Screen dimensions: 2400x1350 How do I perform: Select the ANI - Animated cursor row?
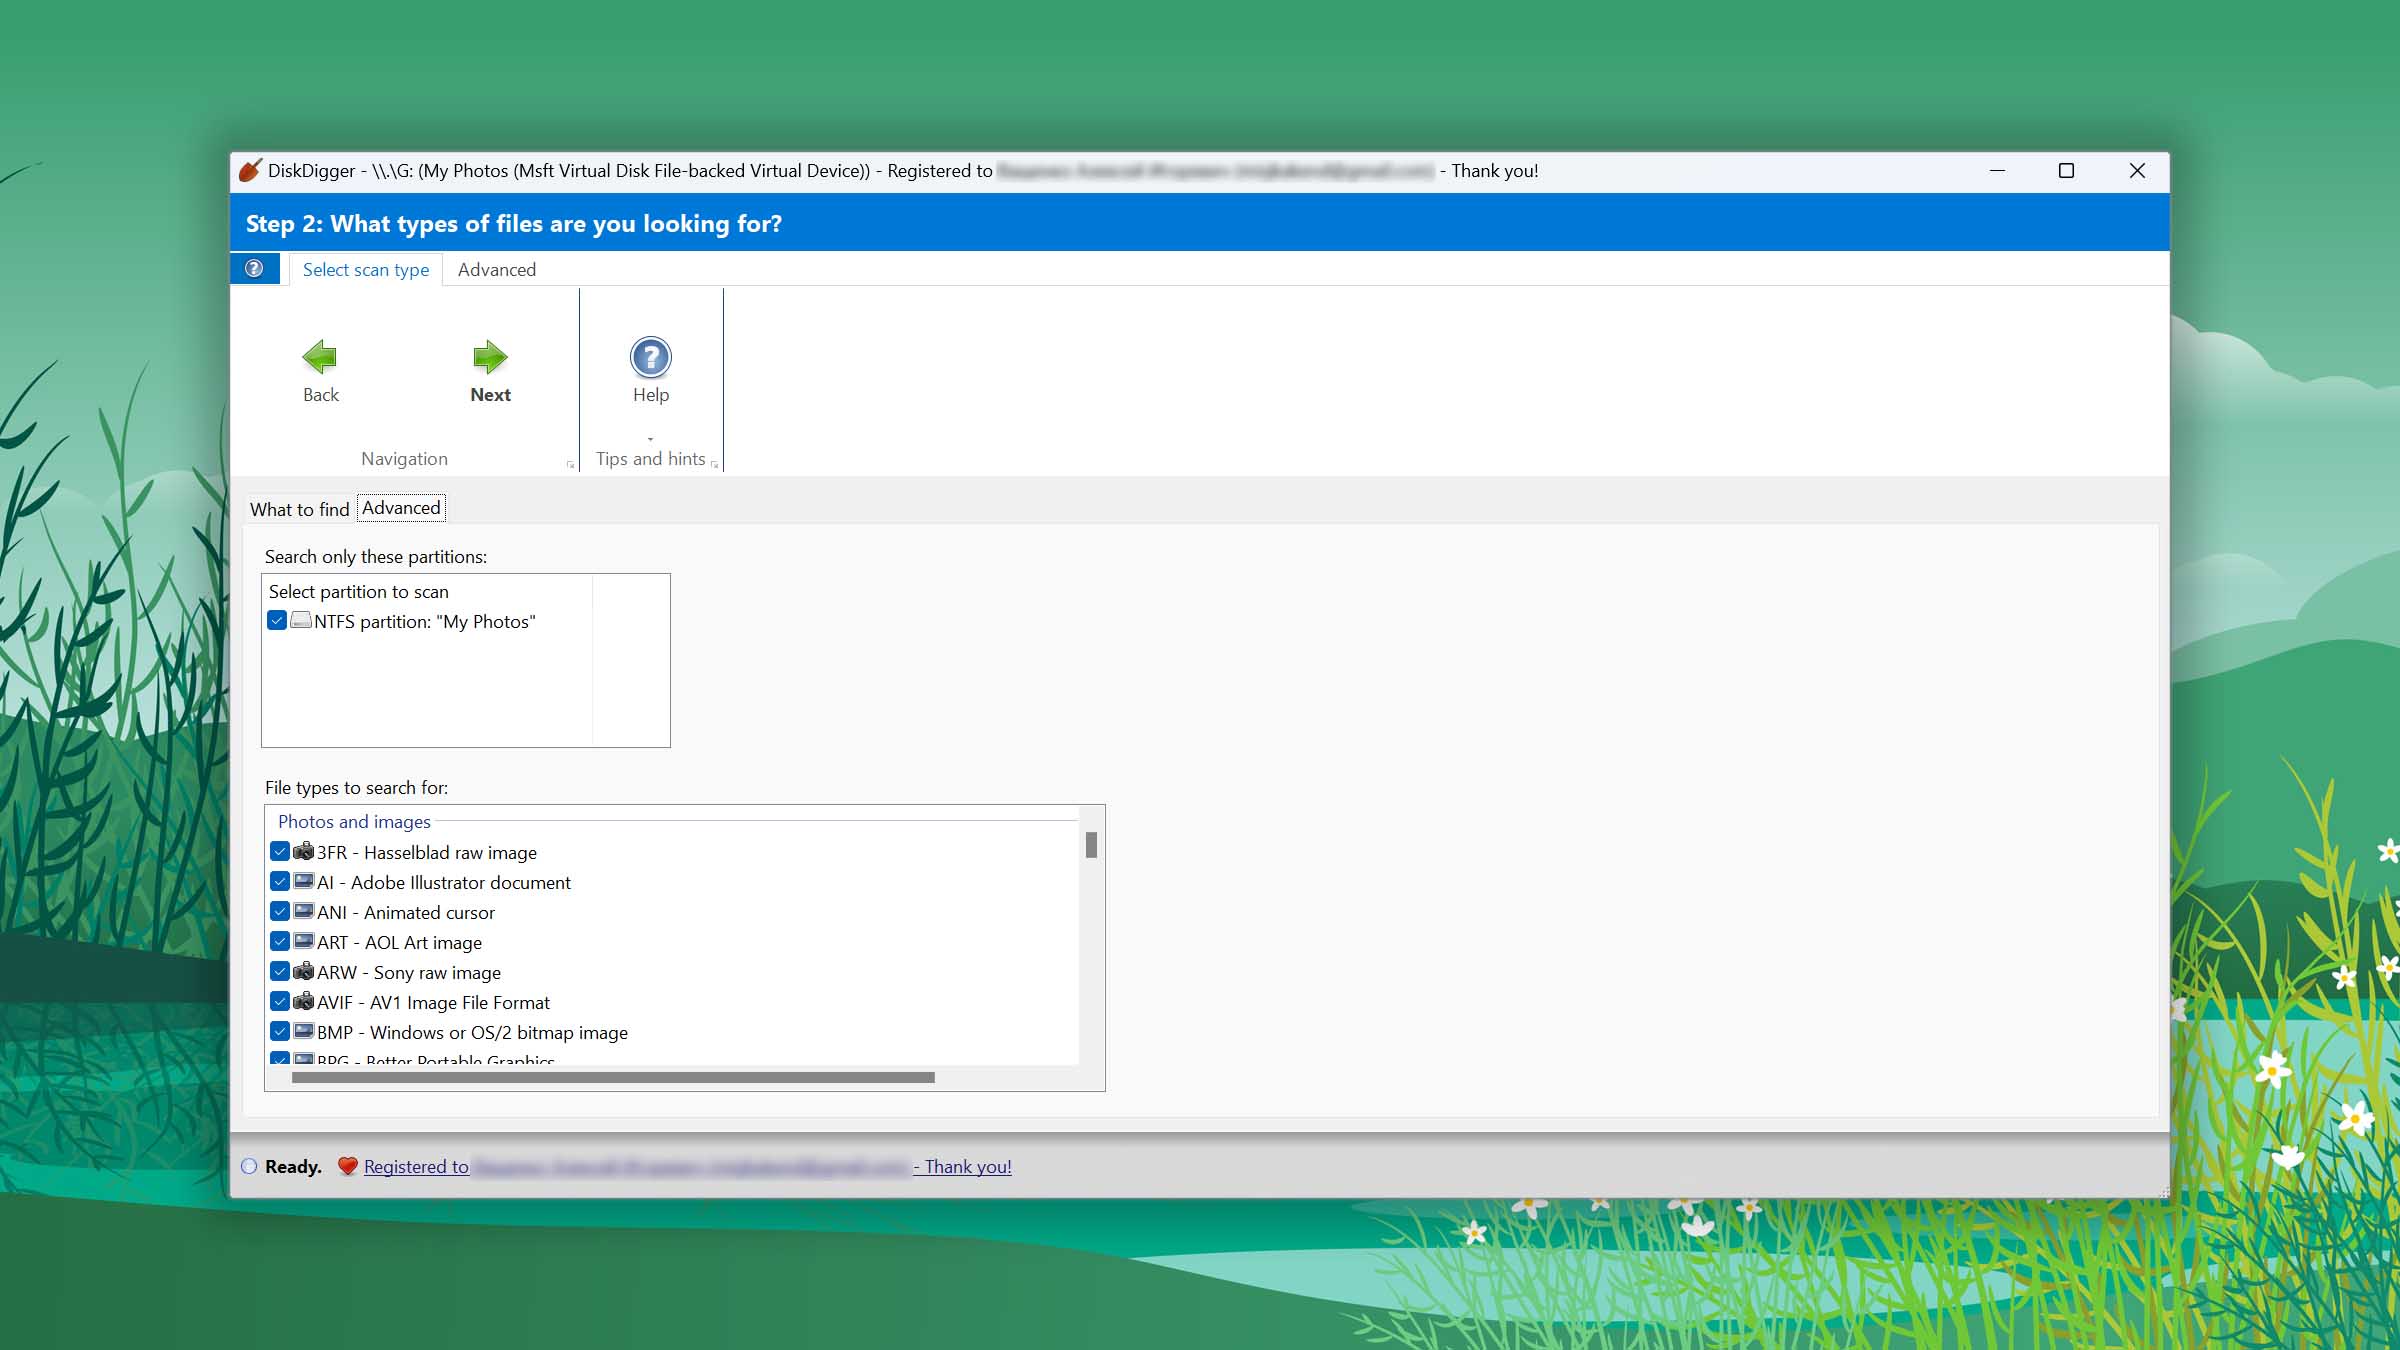click(x=406, y=912)
